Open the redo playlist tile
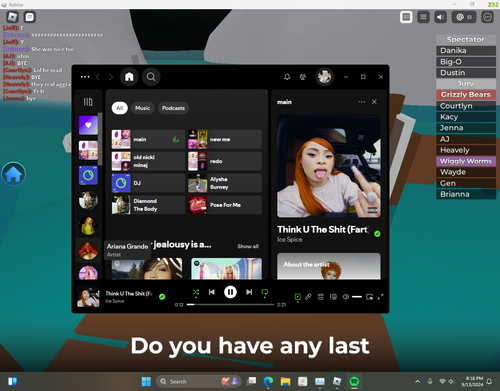Image resolution: width=500 pixels, height=391 pixels. [x=225, y=161]
